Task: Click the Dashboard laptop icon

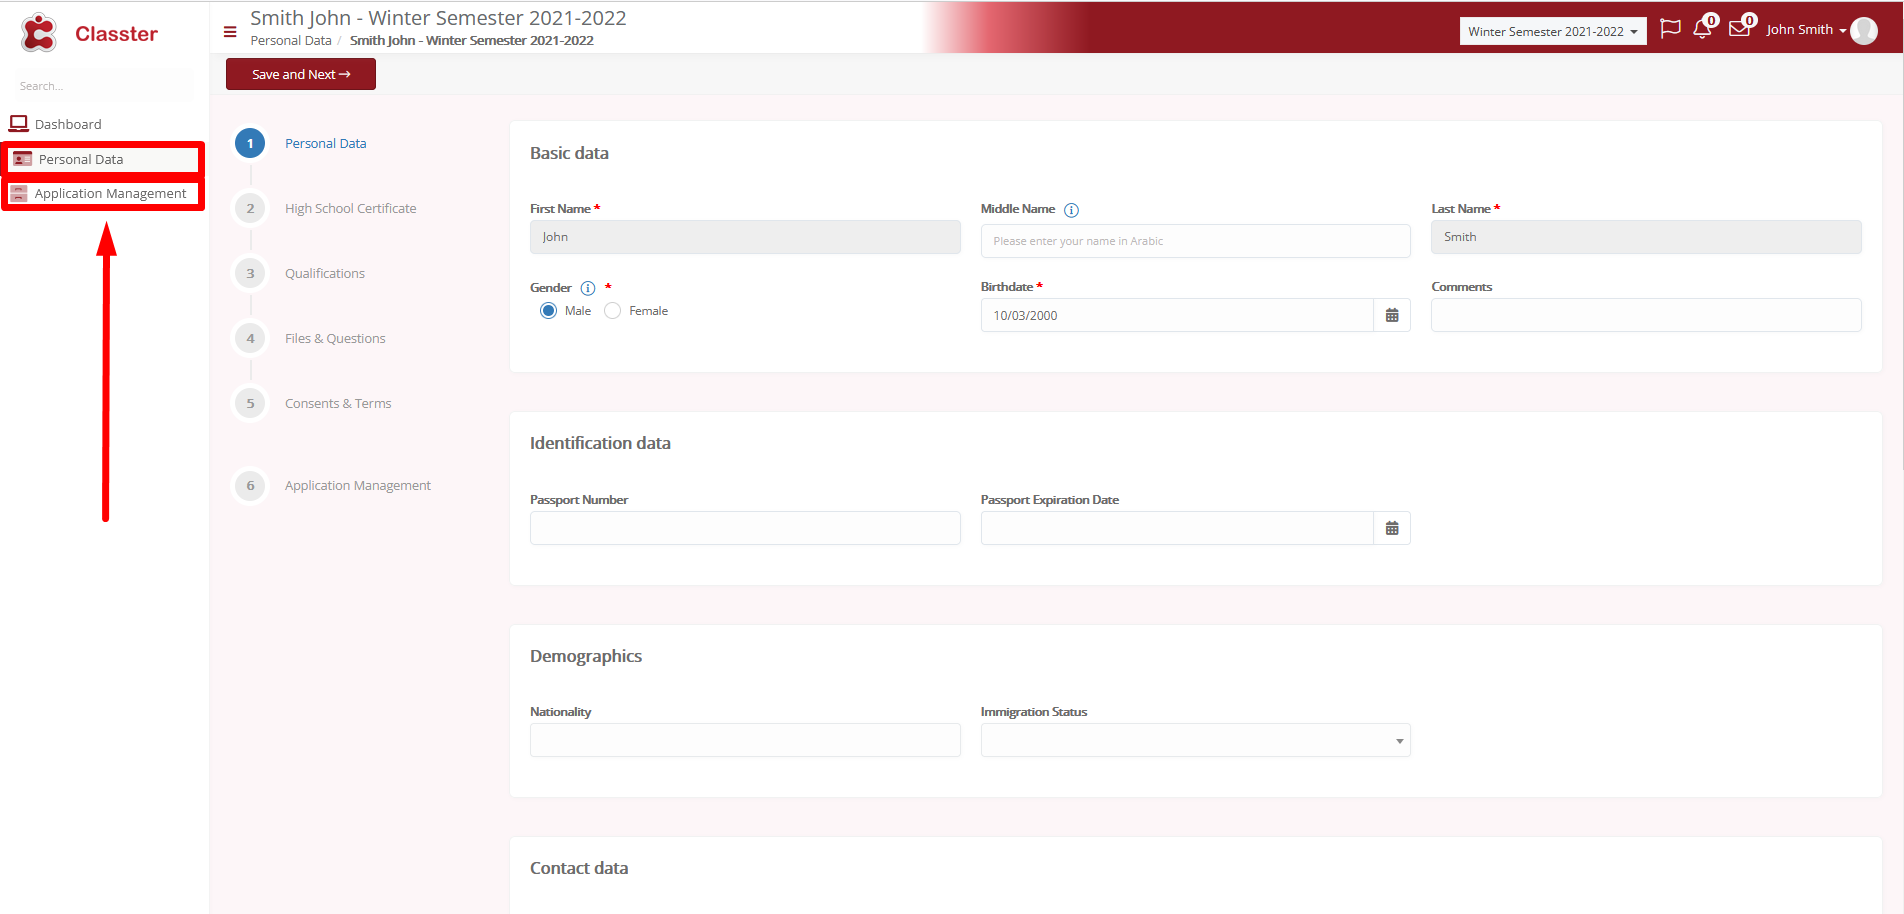Action: point(19,124)
